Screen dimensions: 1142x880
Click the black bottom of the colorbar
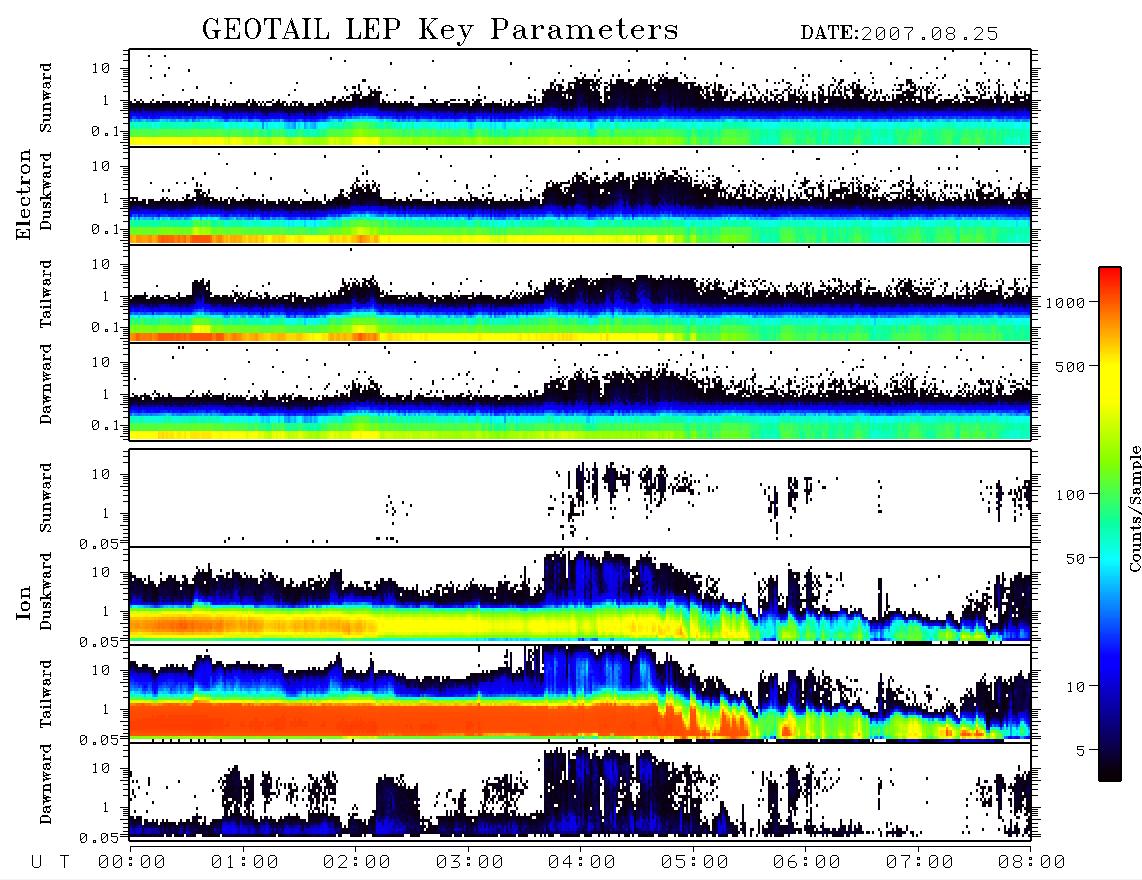click(x=1110, y=774)
